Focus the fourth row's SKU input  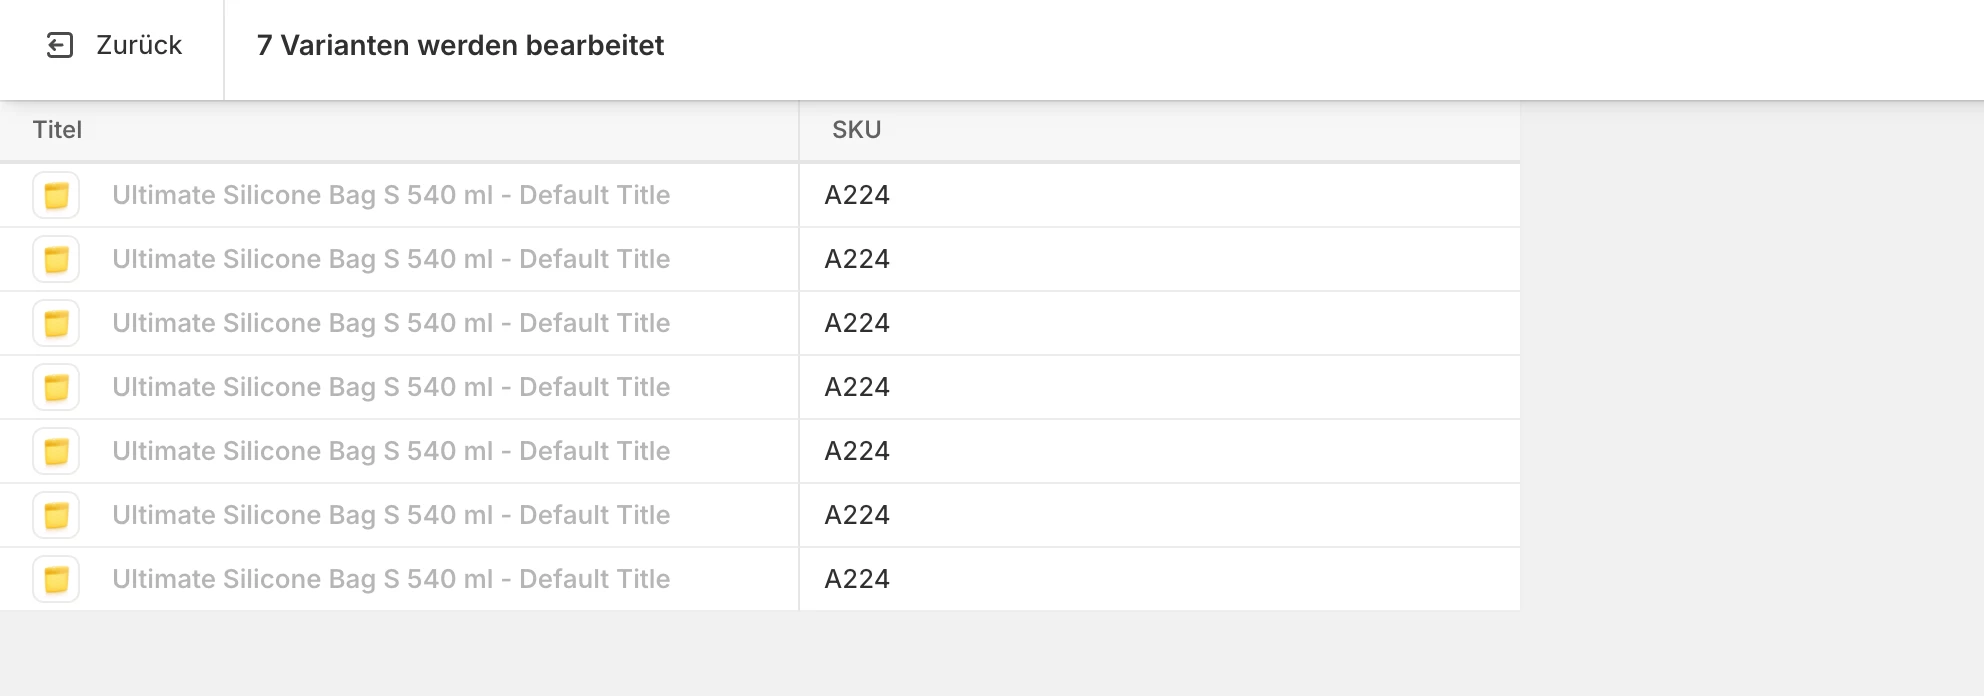click(1160, 387)
